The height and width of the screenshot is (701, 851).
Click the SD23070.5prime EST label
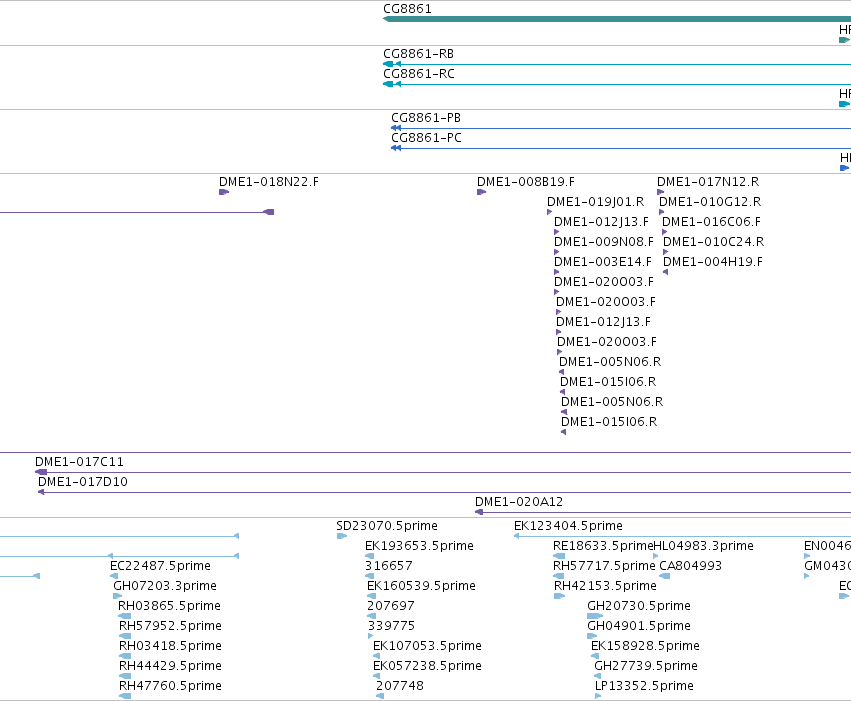[x=387, y=526]
